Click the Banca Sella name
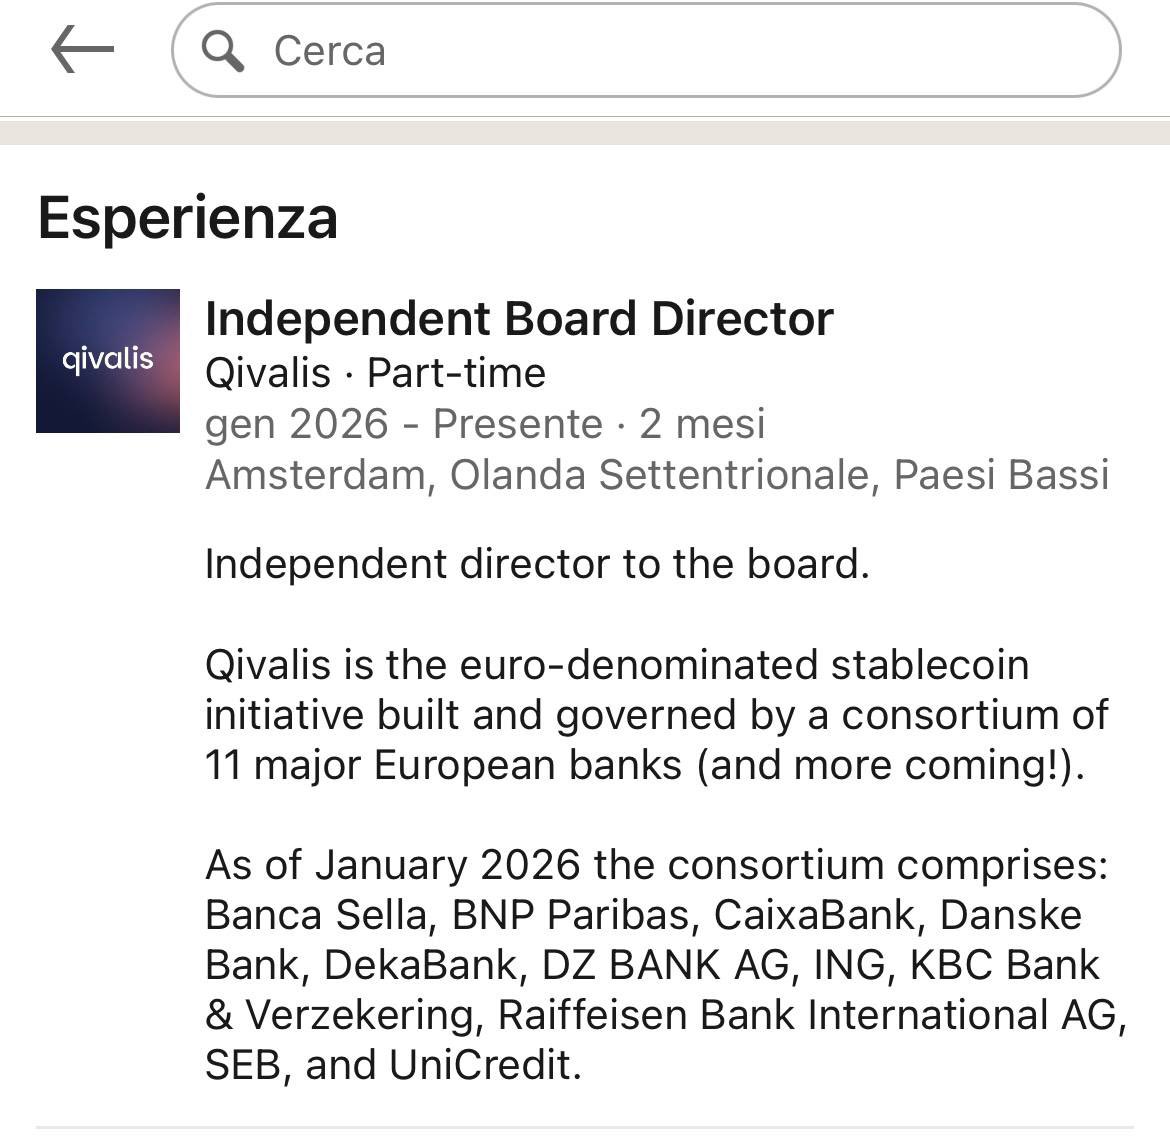Viewport: 1170px width, 1136px height. (x=318, y=915)
